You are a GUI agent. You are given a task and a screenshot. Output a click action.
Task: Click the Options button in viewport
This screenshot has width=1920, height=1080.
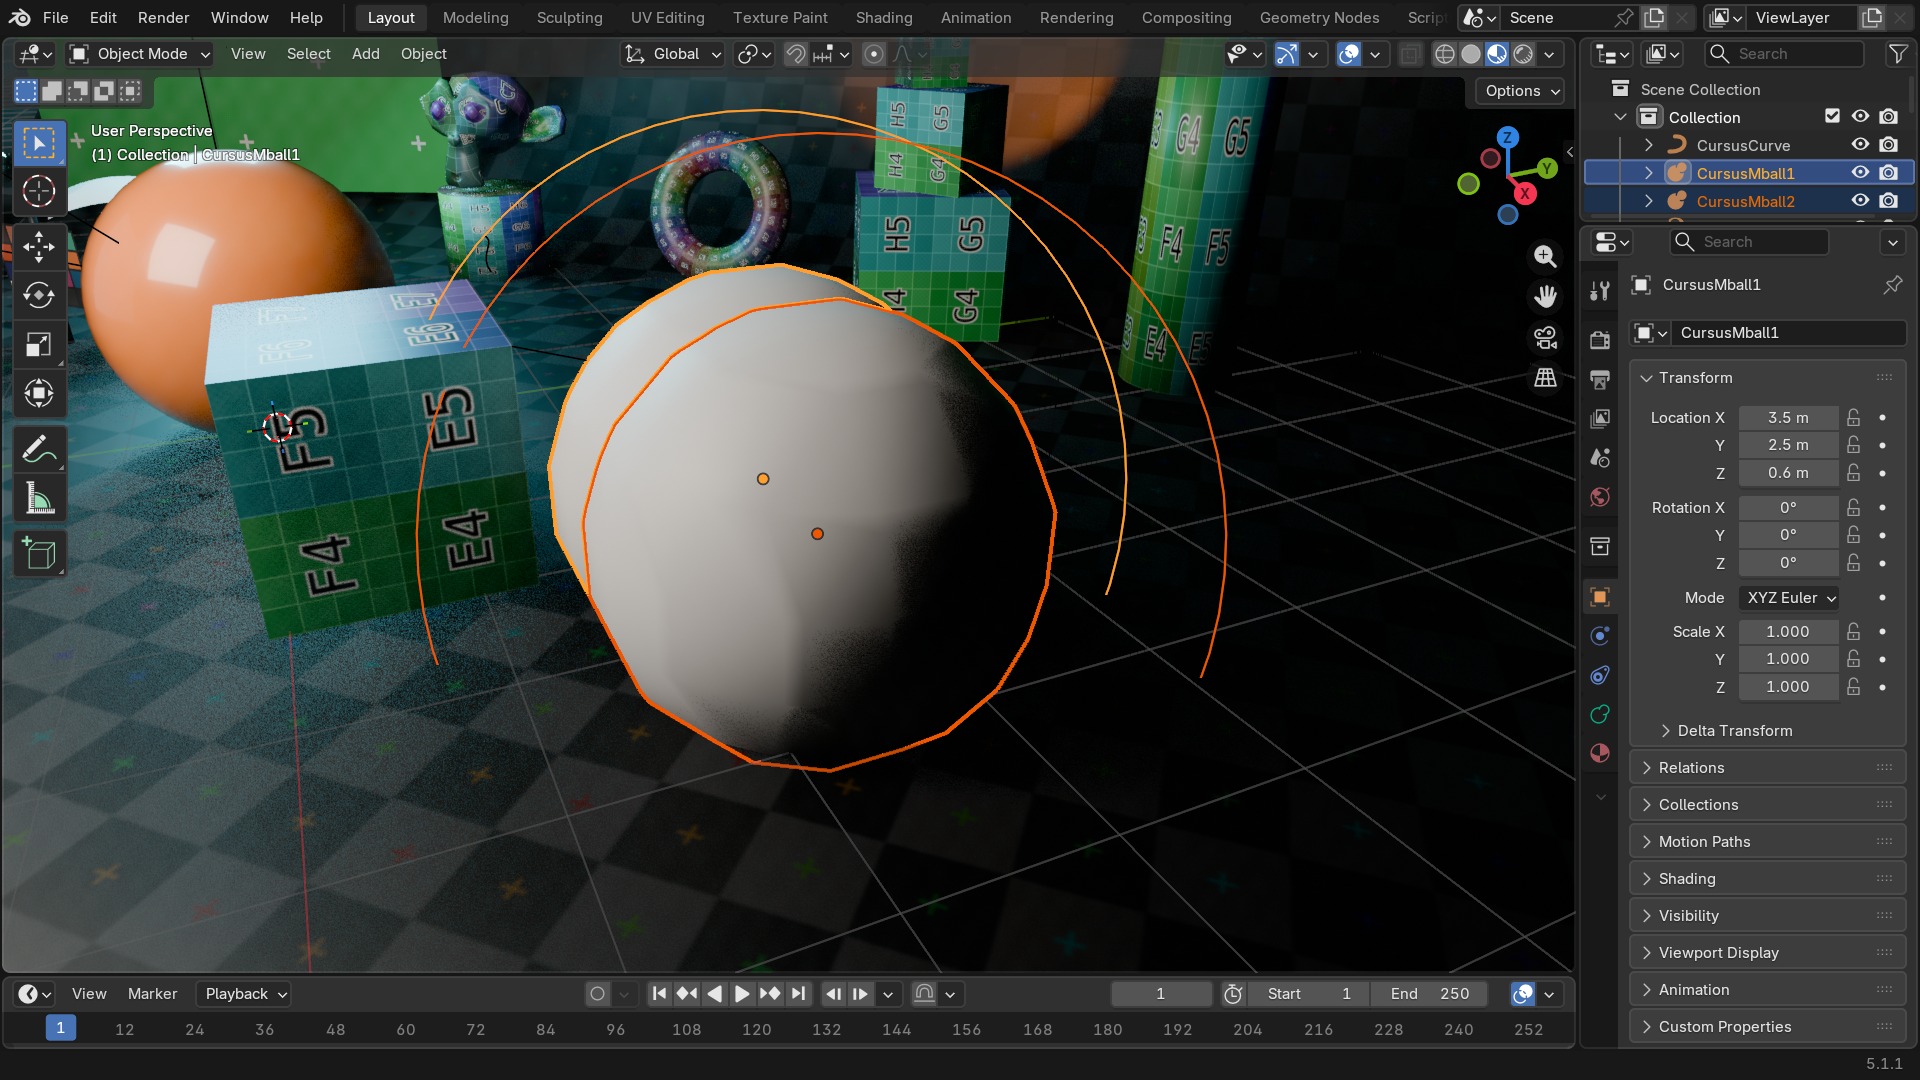point(1521,91)
